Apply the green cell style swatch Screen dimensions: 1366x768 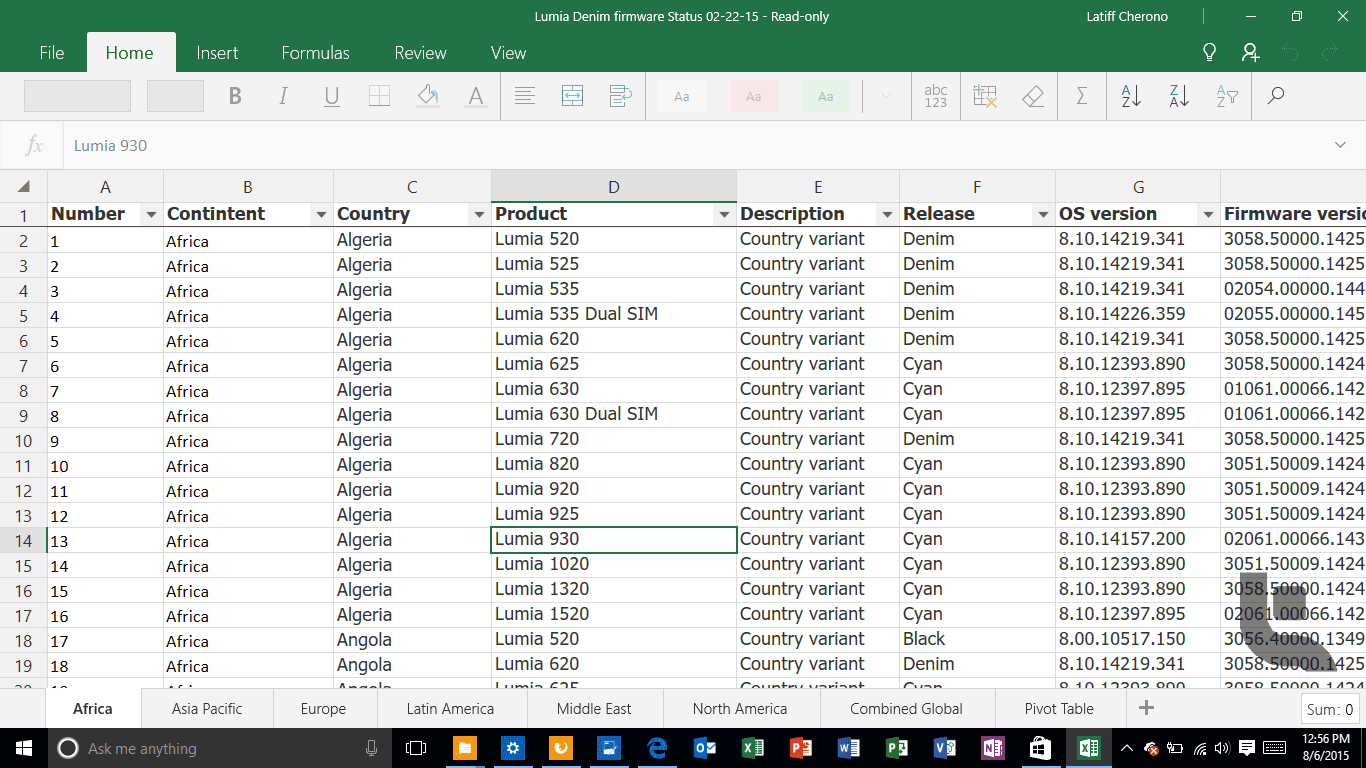click(826, 96)
